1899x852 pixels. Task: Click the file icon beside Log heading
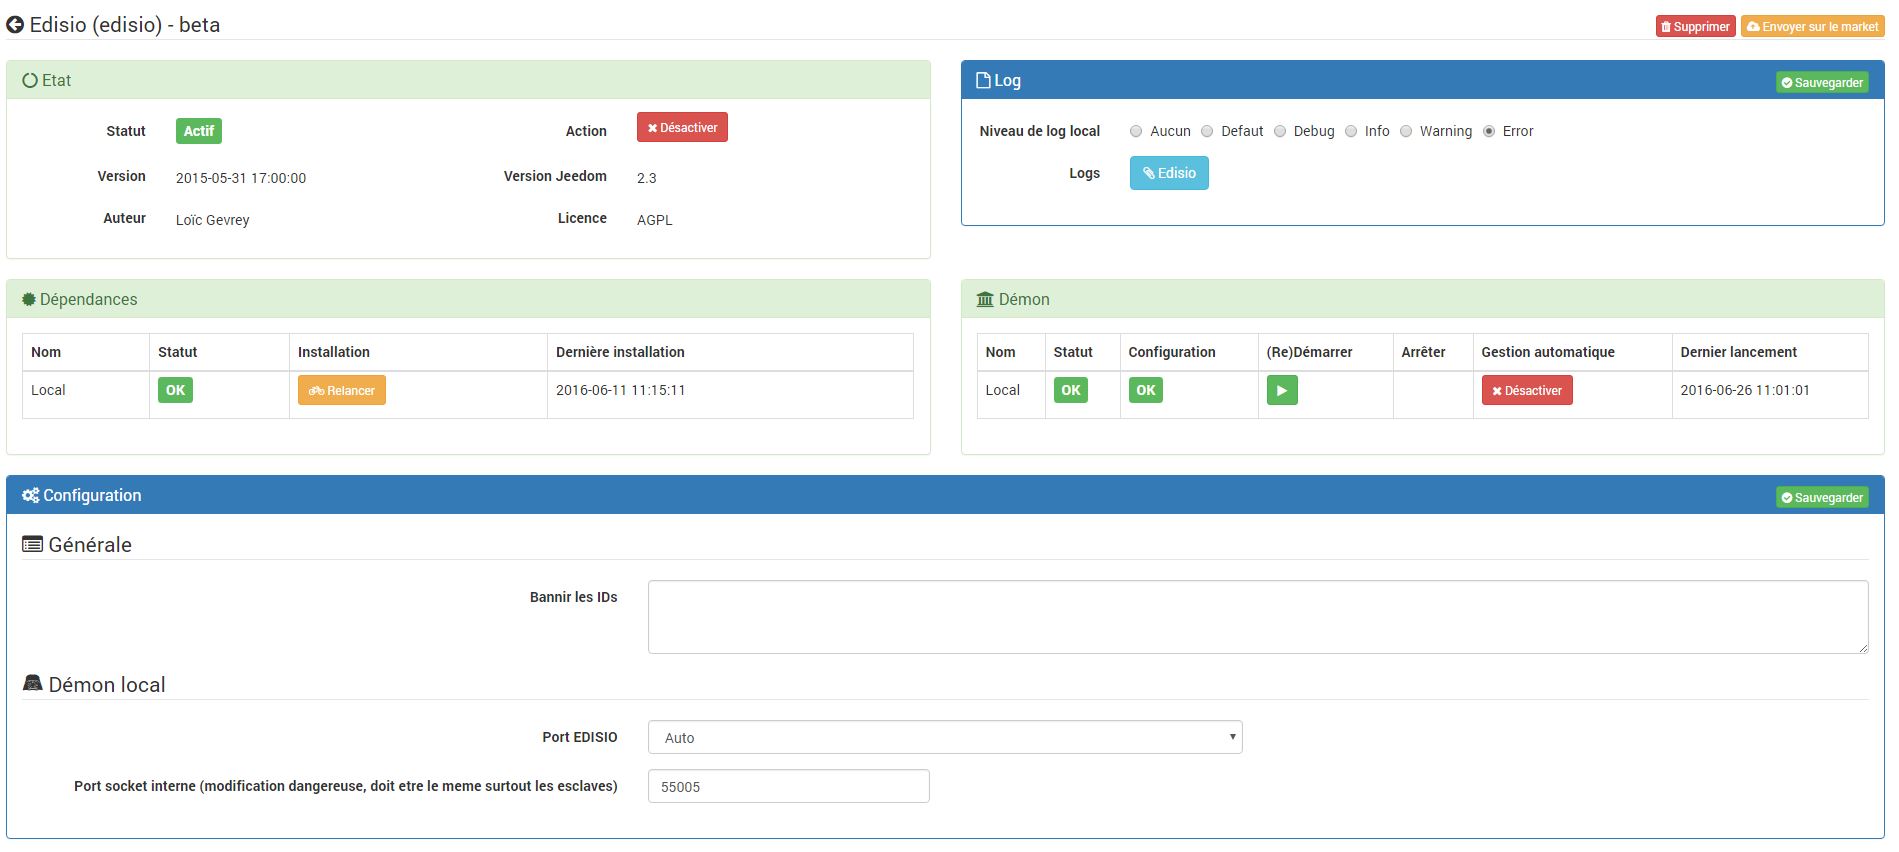coord(983,81)
